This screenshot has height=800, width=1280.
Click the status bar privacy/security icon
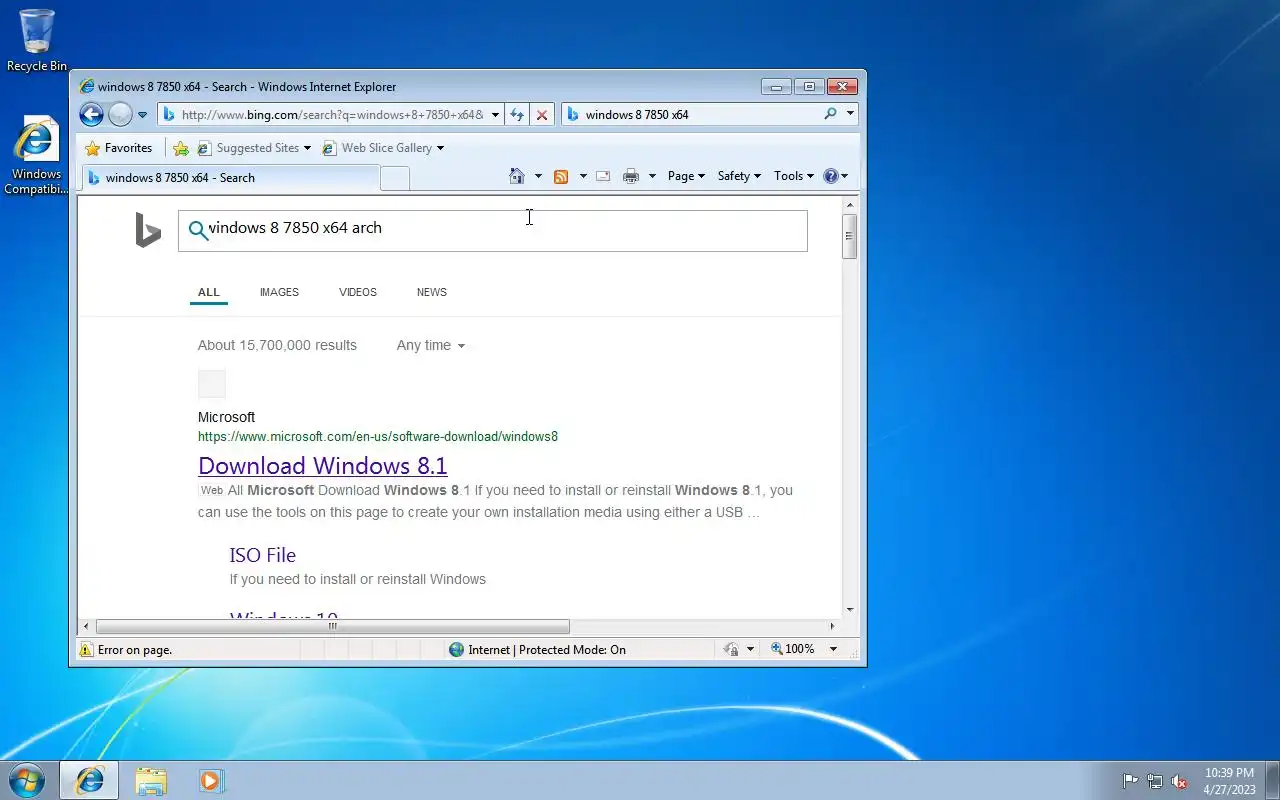click(731, 650)
